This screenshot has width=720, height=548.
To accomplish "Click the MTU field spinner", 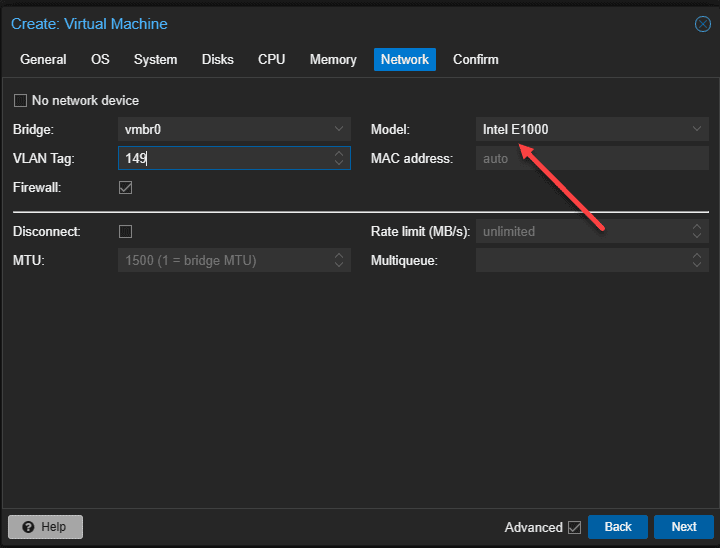I will point(339,260).
